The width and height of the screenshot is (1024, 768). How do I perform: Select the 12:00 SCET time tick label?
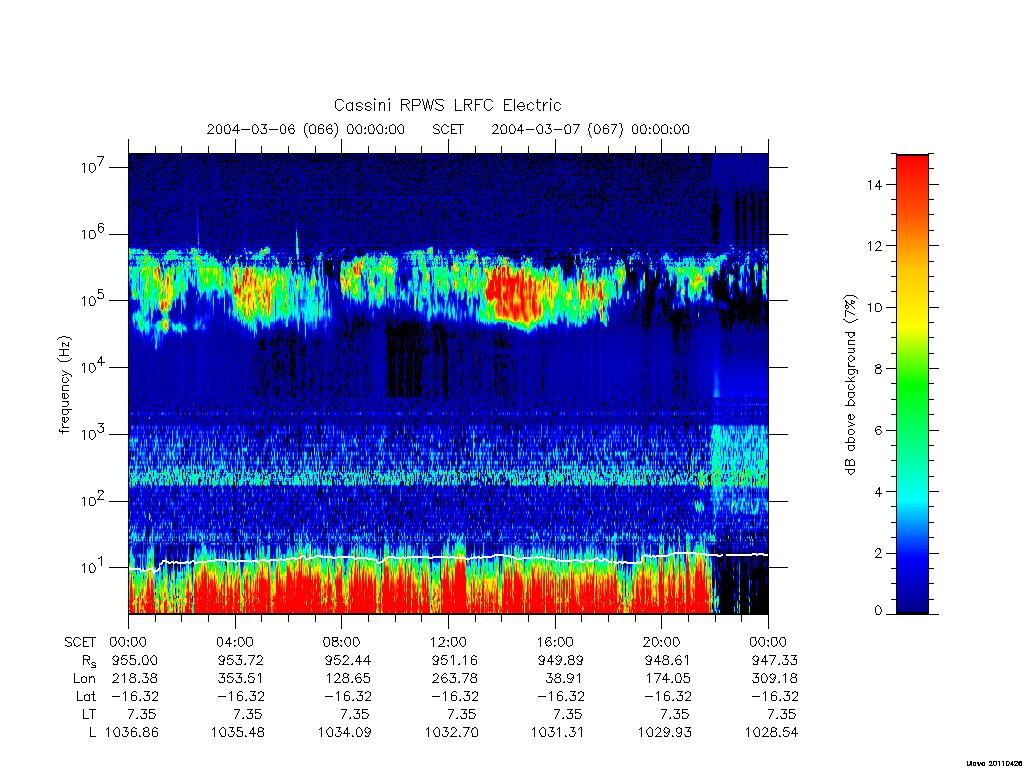(x=448, y=642)
